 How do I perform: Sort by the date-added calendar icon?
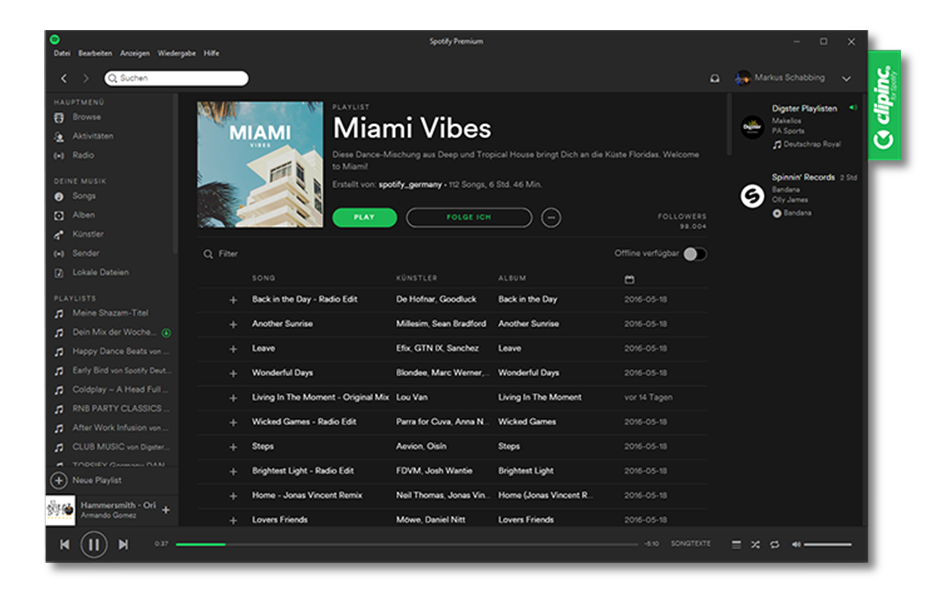629,279
